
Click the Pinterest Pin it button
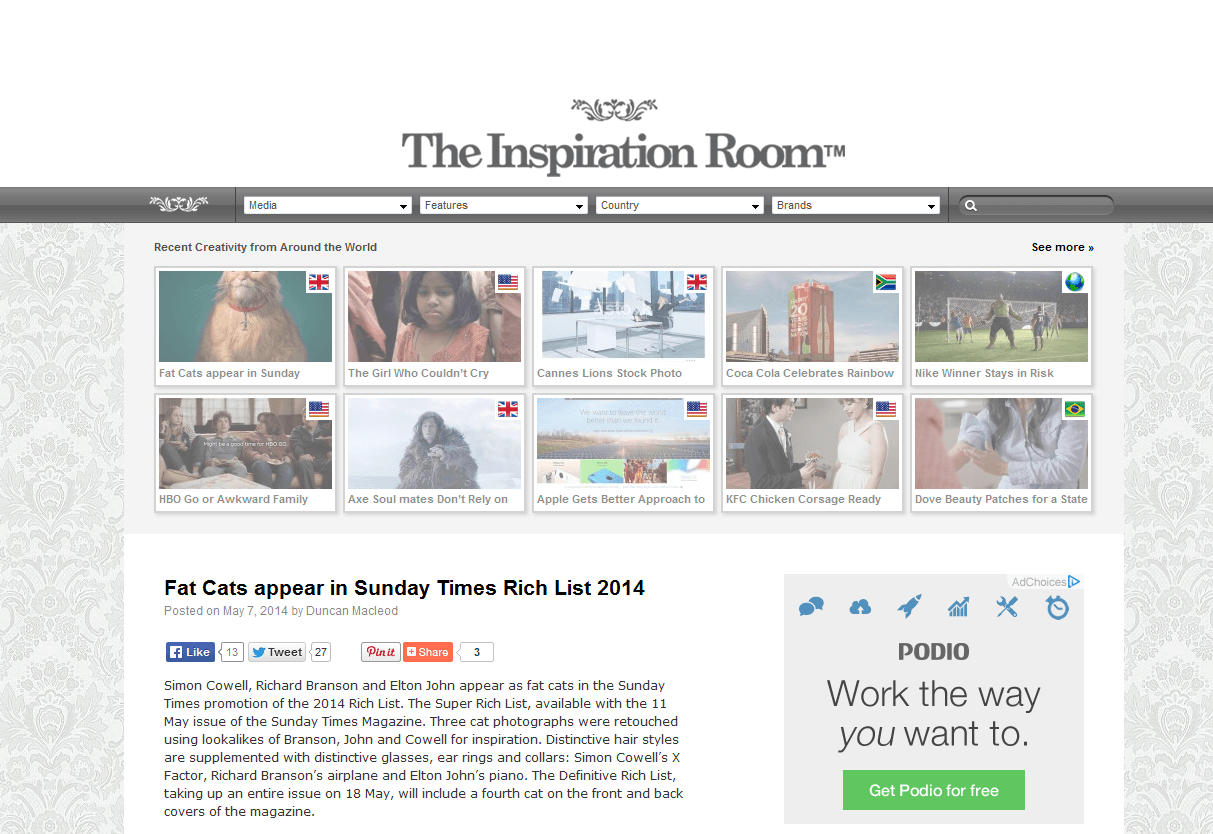tap(380, 652)
